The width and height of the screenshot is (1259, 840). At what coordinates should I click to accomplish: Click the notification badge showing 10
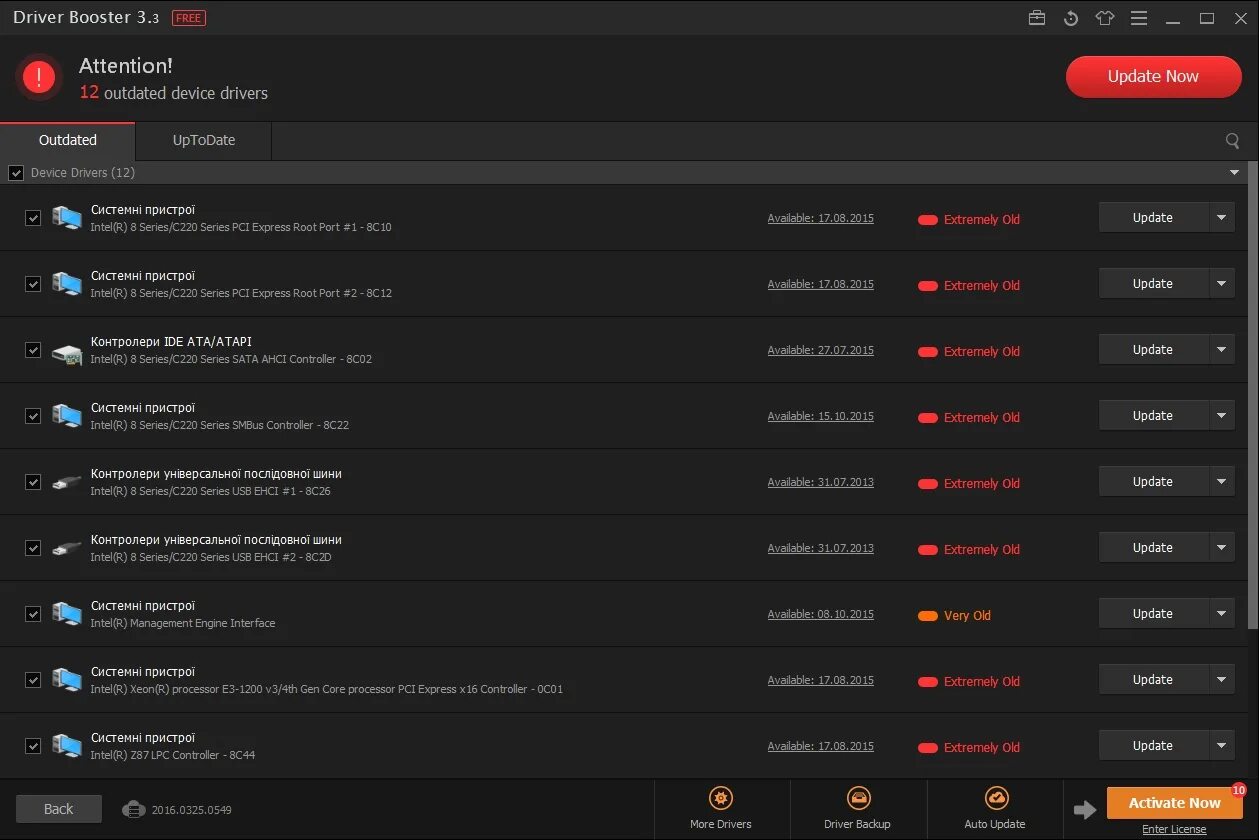(1238, 790)
